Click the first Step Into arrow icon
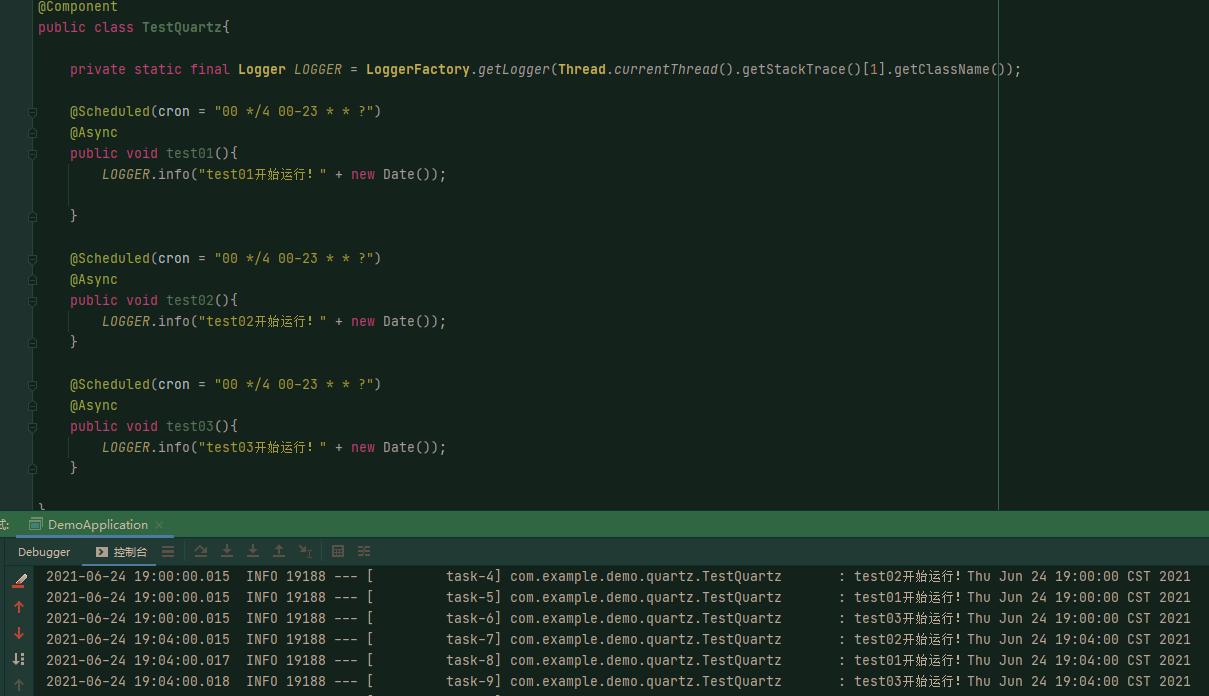Image resolution: width=1209 pixels, height=696 pixels. 227,551
